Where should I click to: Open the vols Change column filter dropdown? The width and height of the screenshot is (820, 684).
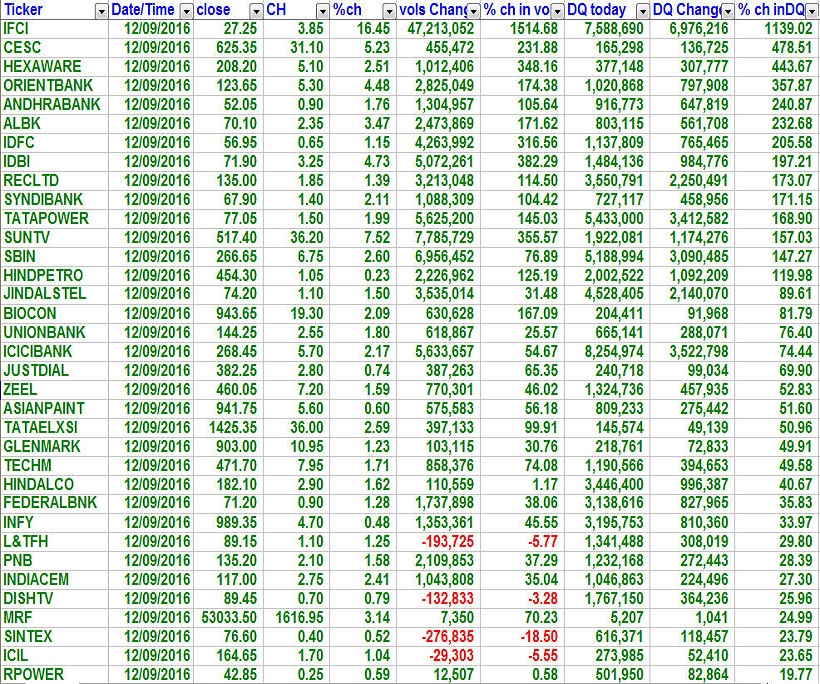point(473,10)
